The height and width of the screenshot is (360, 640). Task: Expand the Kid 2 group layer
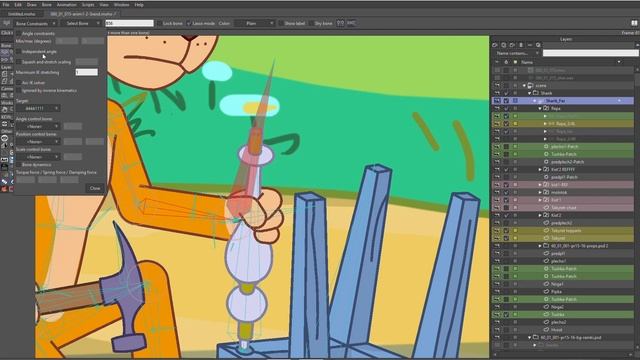pos(540,215)
